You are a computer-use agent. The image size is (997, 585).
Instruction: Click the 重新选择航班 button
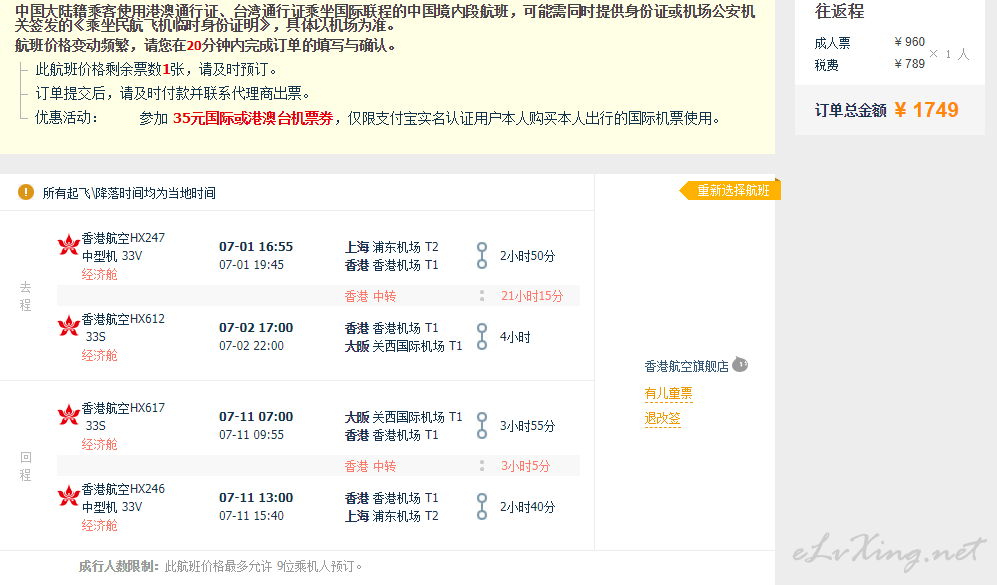[x=730, y=190]
